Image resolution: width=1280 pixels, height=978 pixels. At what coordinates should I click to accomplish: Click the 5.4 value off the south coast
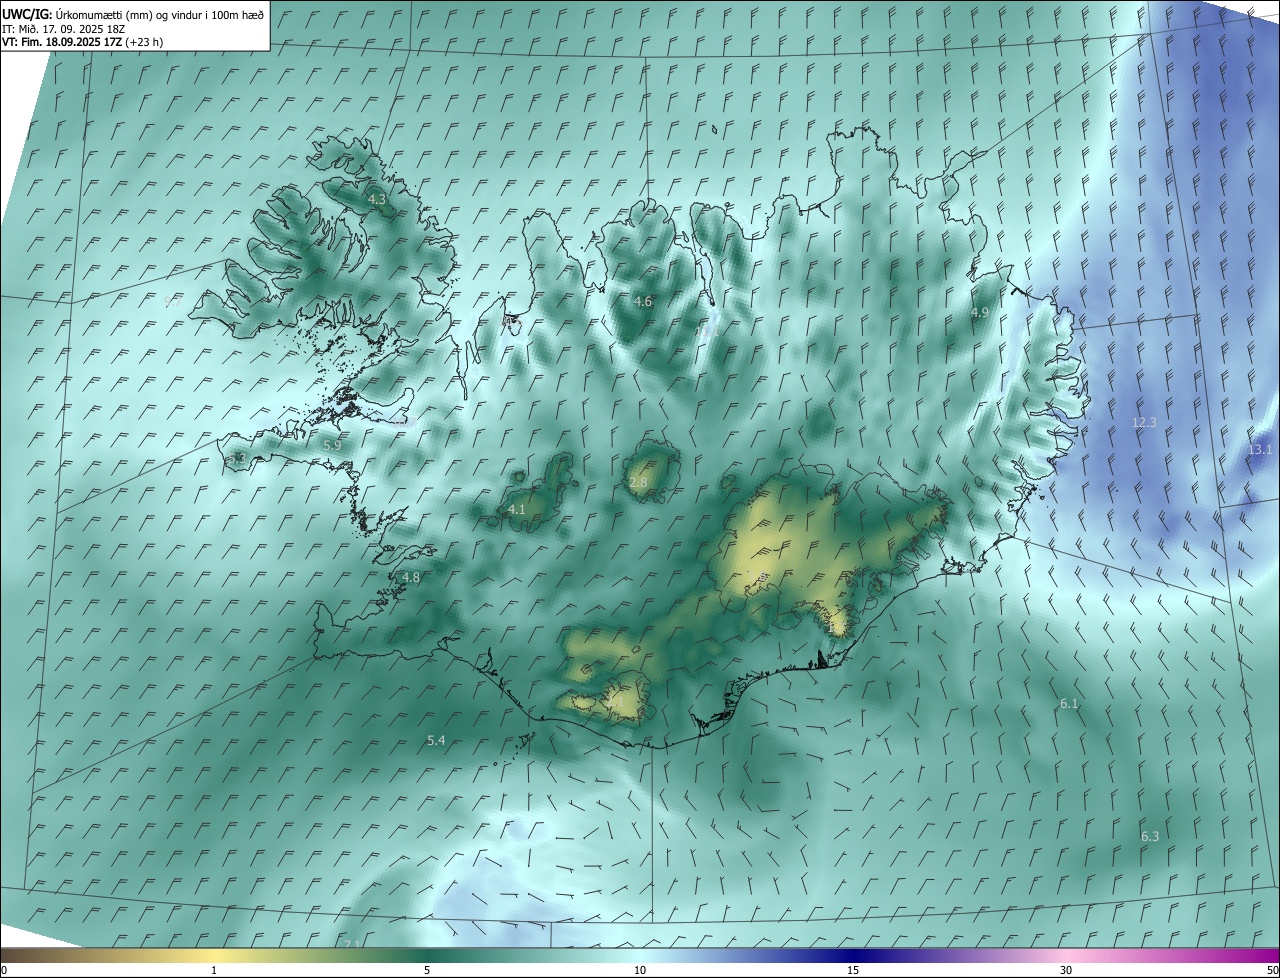point(436,741)
